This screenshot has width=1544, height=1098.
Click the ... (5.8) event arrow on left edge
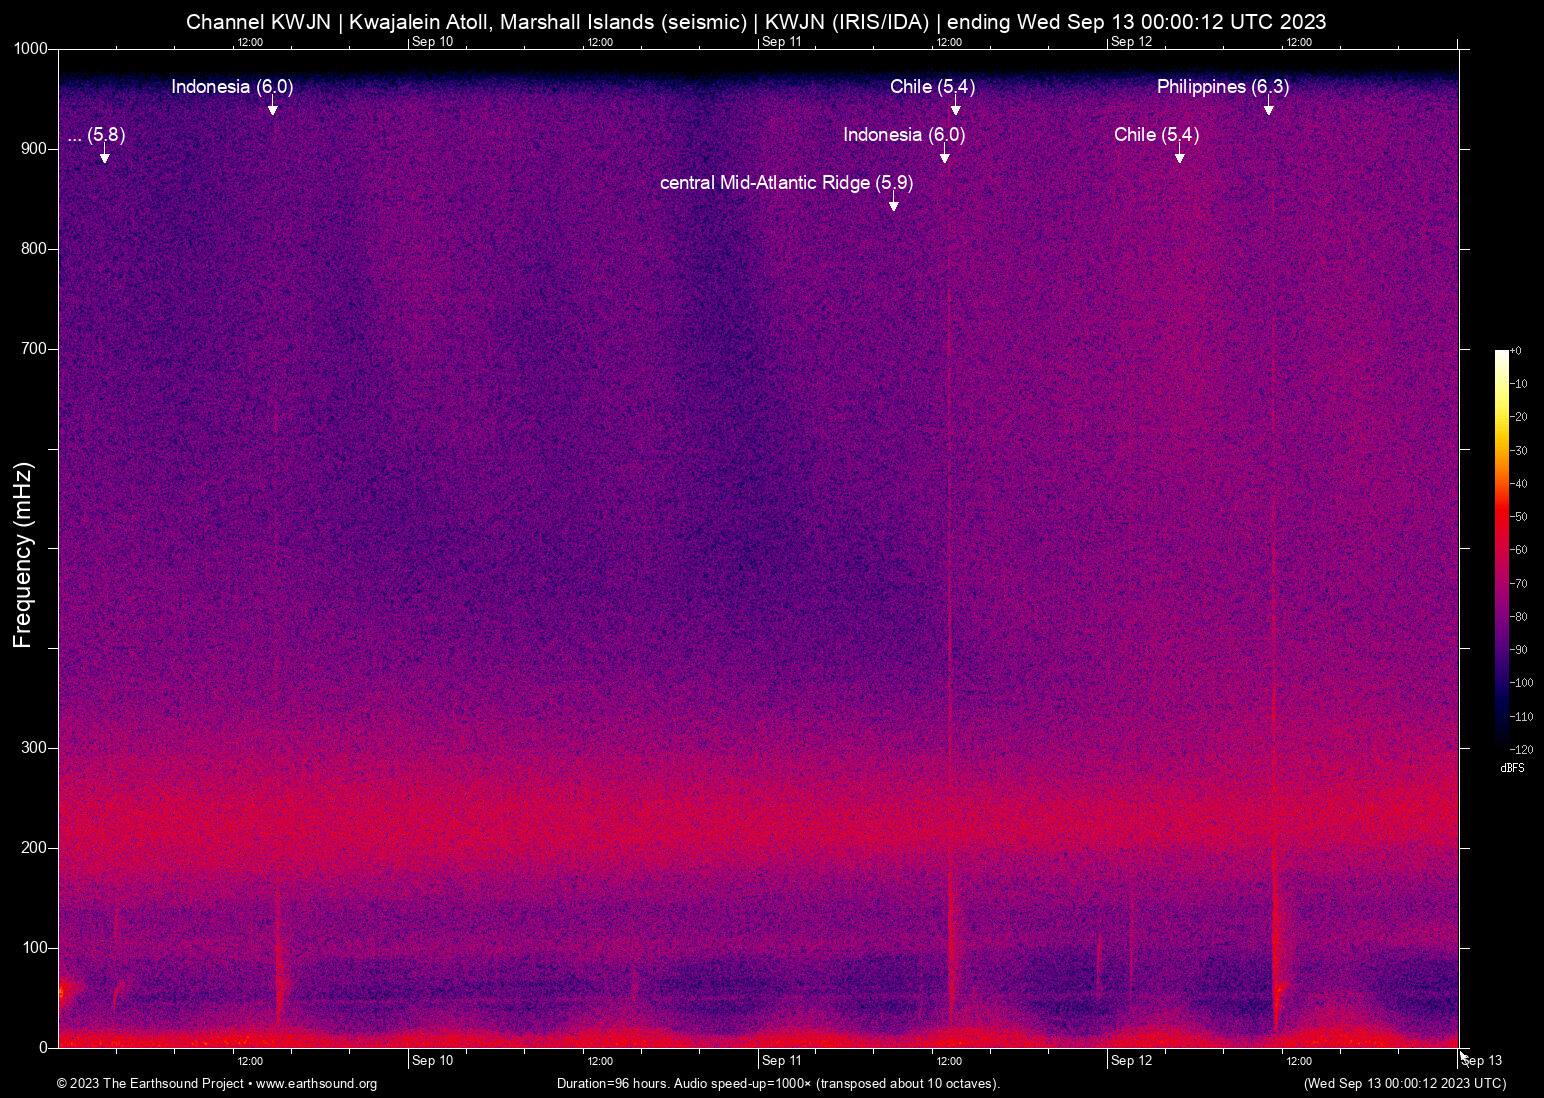click(103, 157)
